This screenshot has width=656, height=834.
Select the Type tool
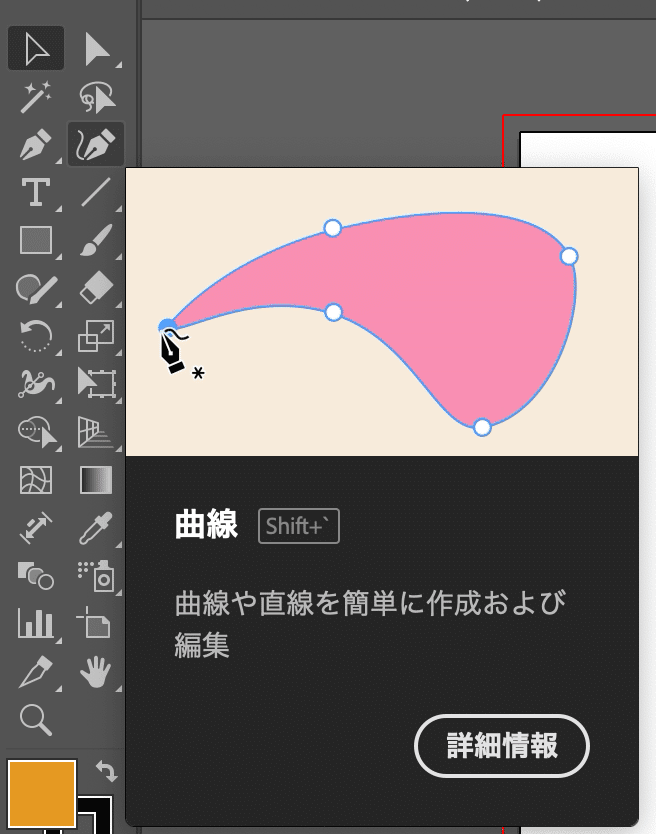[36, 192]
